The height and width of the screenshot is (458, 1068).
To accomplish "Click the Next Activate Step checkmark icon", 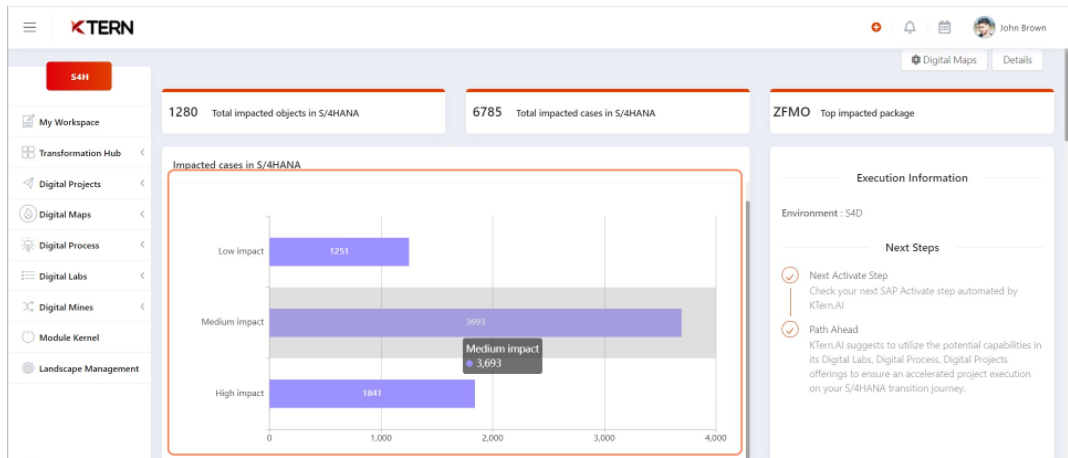I will [x=790, y=275].
